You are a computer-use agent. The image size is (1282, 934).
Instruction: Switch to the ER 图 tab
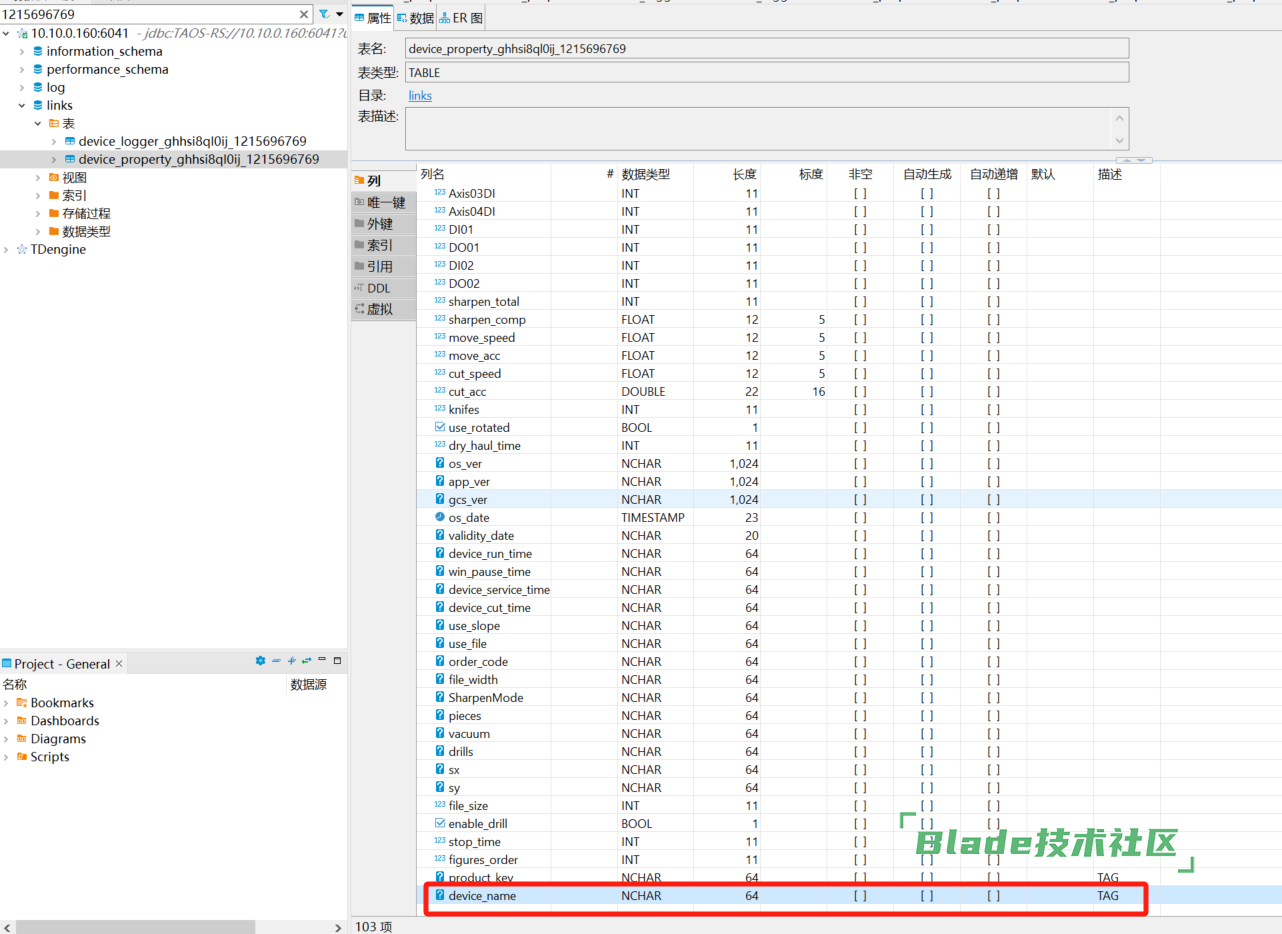pos(462,18)
